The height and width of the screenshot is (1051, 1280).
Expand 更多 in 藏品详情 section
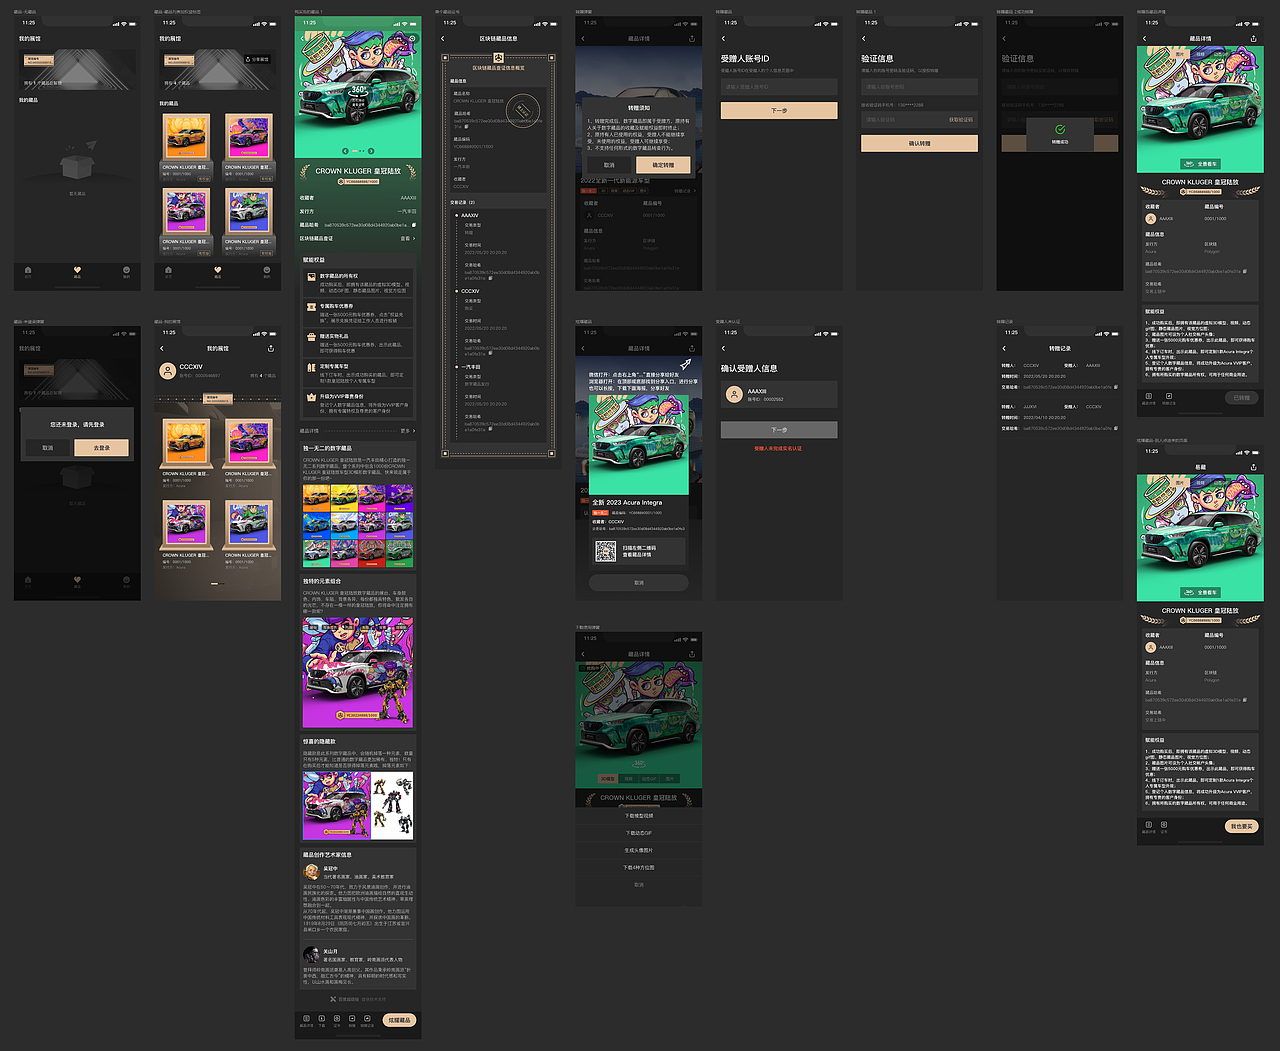coord(406,431)
